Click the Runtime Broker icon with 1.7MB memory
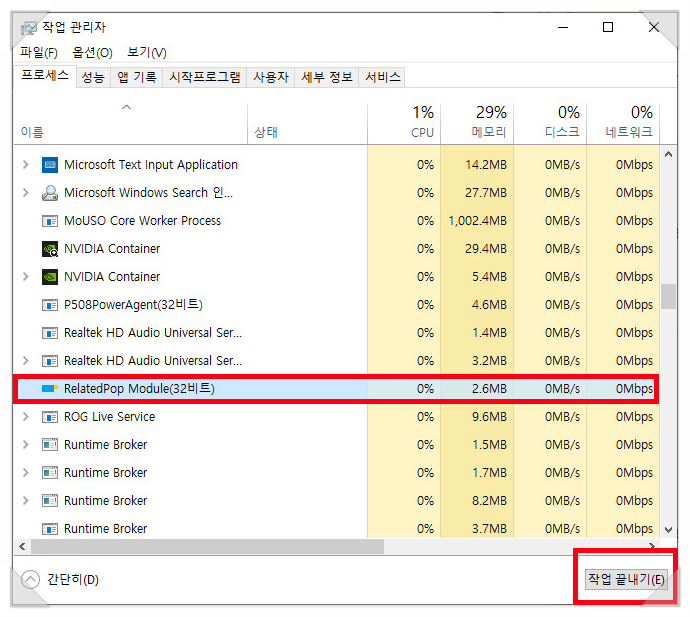 coord(50,473)
